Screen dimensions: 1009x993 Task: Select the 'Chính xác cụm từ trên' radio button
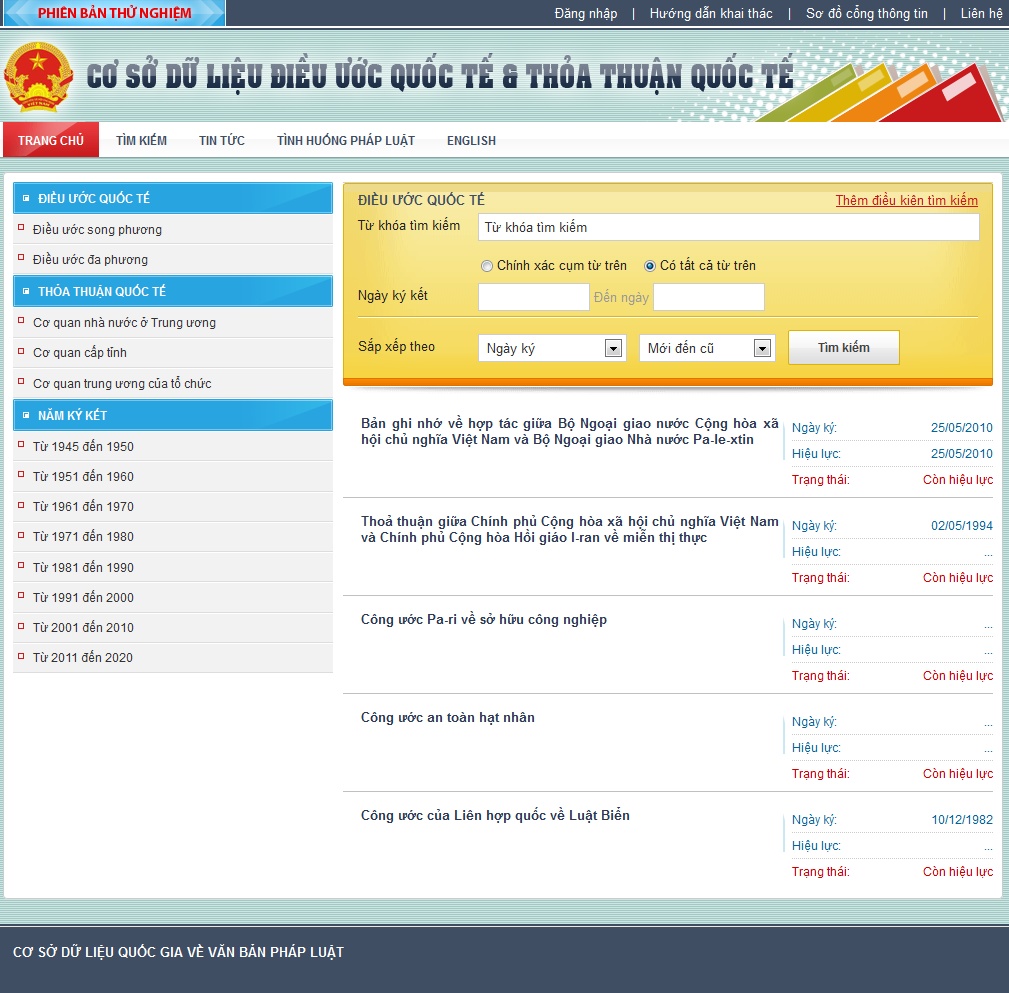[487, 266]
